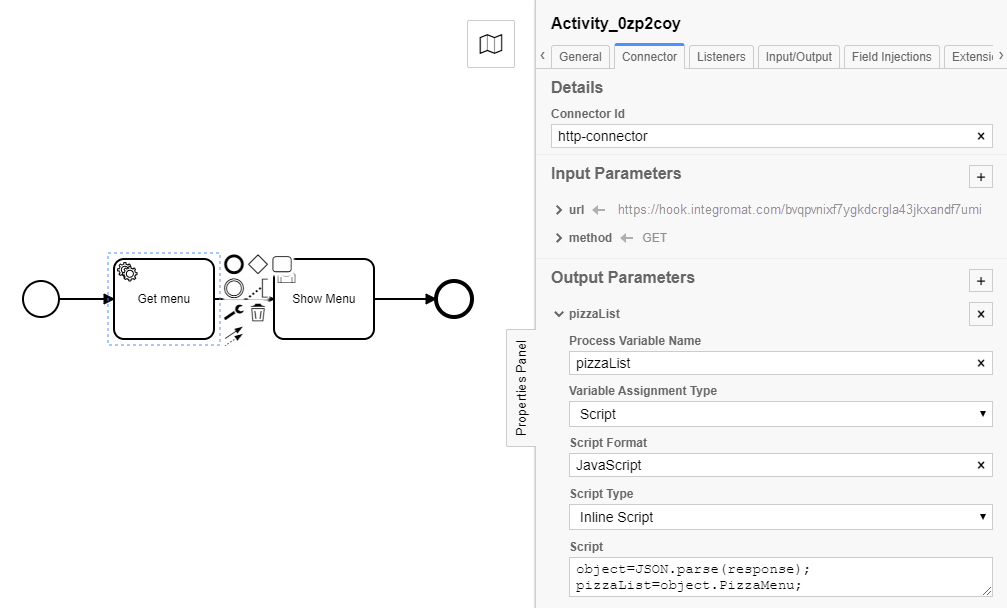Screen dimensions: 1007x608
Task: Open the Listeners tab
Action: coord(721,56)
